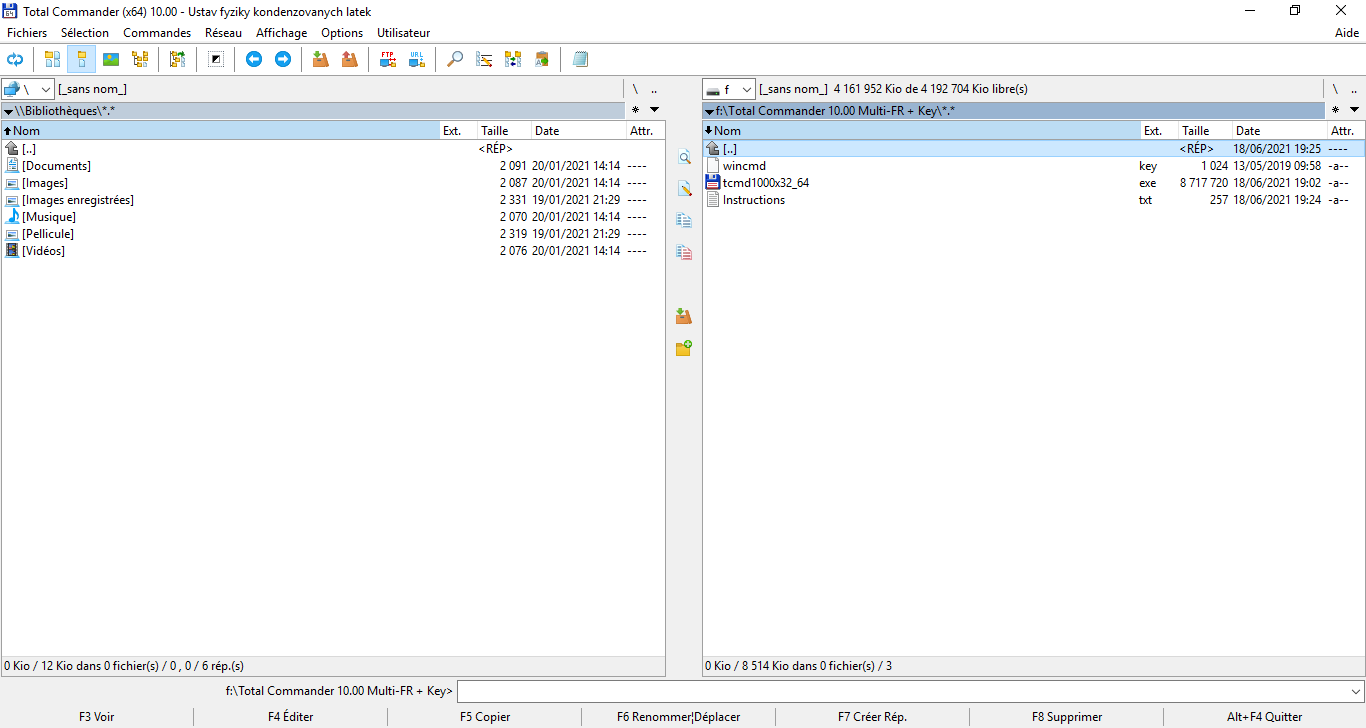Screen dimensions: 1366x728
Task: Click the pack files toolbar icon
Action: (x=320, y=59)
